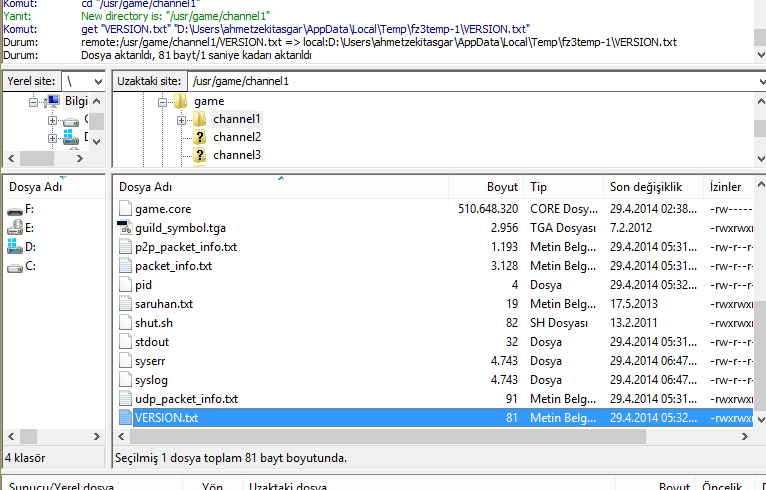The image size is (766, 490).
Task: Click the remote file list vertical scrollbar
Action: [x=759, y=330]
